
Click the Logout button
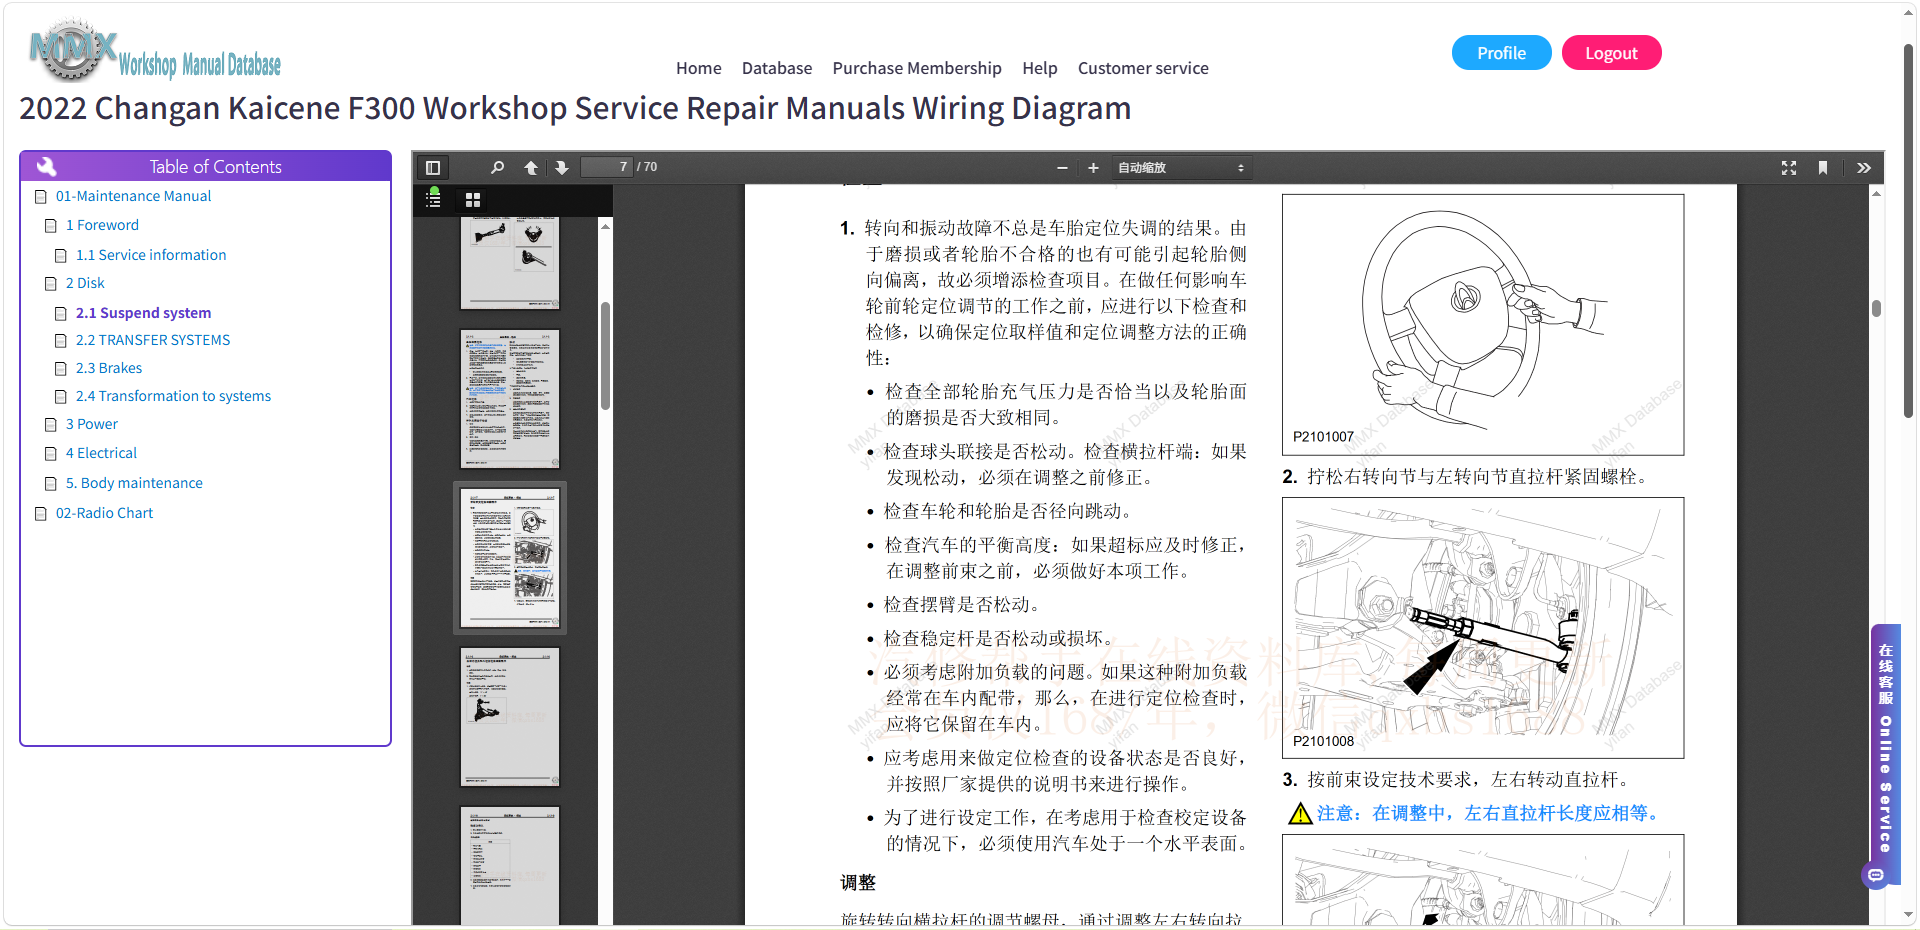click(x=1611, y=53)
